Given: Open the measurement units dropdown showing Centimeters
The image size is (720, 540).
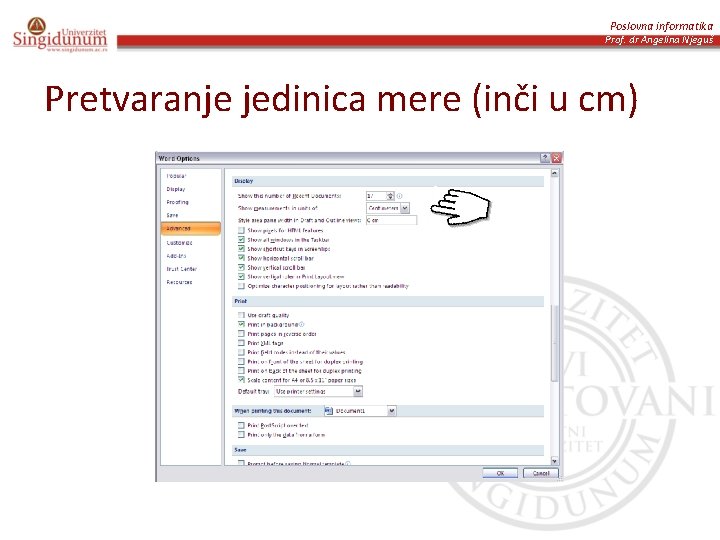Looking at the screenshot, I should pyautogui.click(x=388, y=208).
